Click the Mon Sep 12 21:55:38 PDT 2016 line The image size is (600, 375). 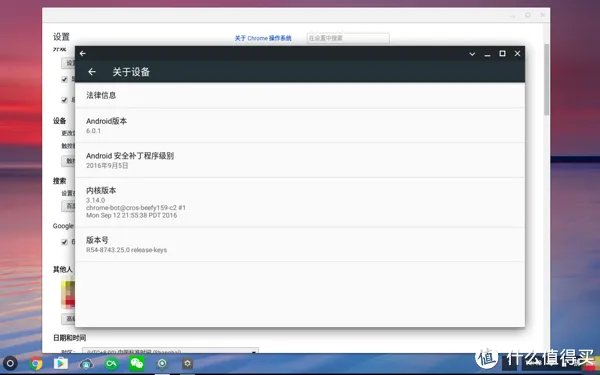click(132, 215)
